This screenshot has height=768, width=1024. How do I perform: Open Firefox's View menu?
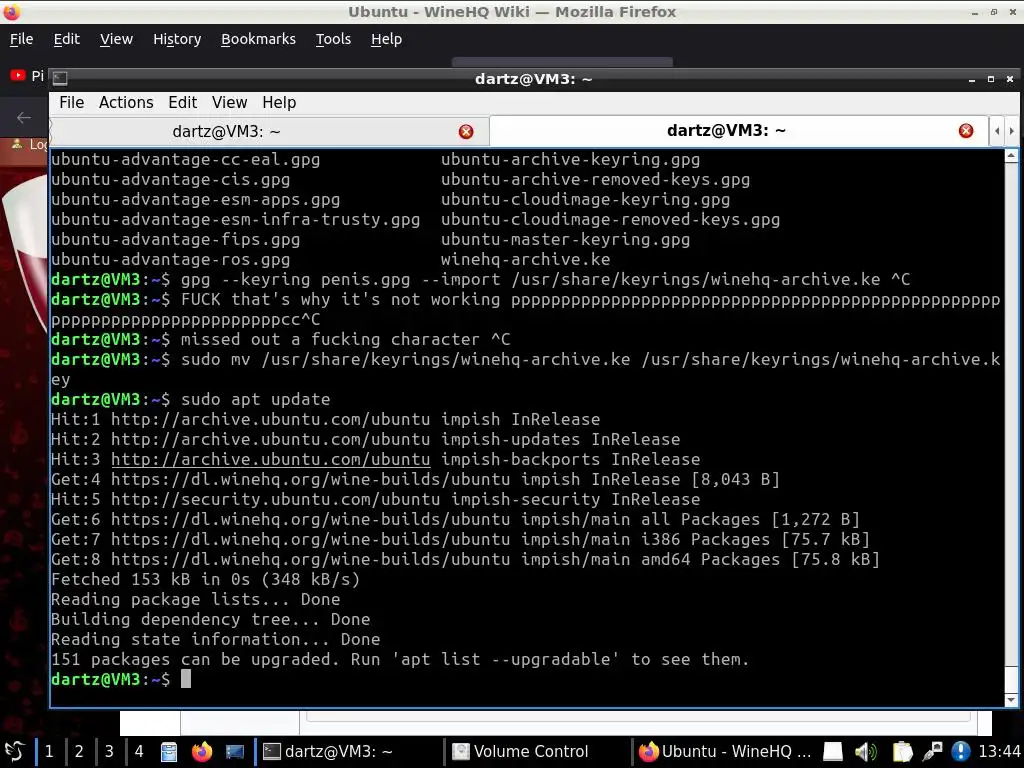click(116, 39)
